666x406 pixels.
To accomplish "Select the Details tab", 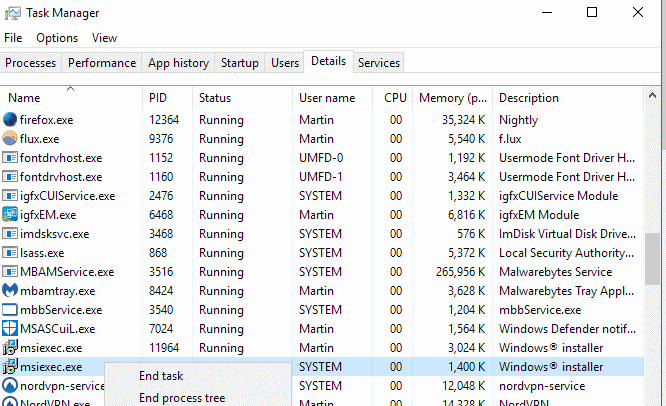I will [x=328, y=61].
